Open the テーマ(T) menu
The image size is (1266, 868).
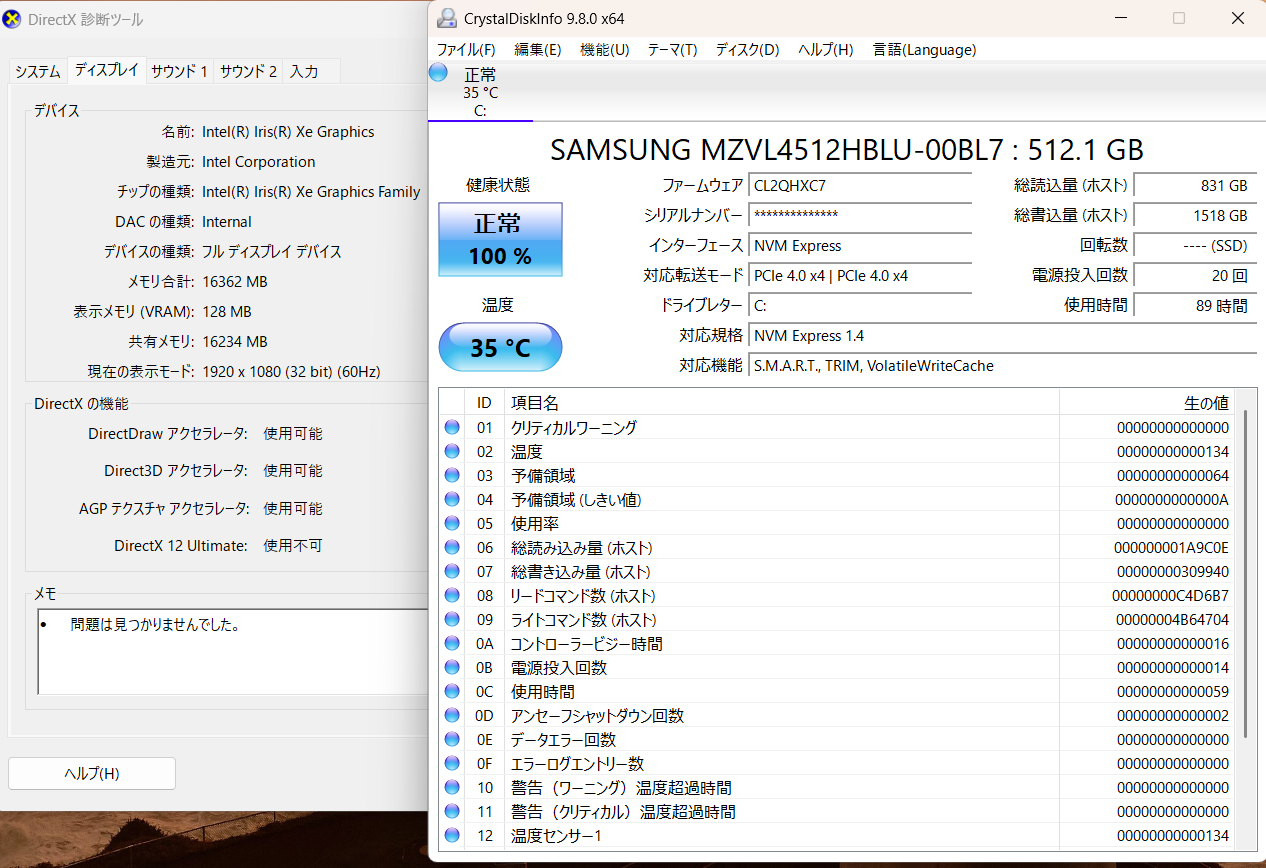672,49
